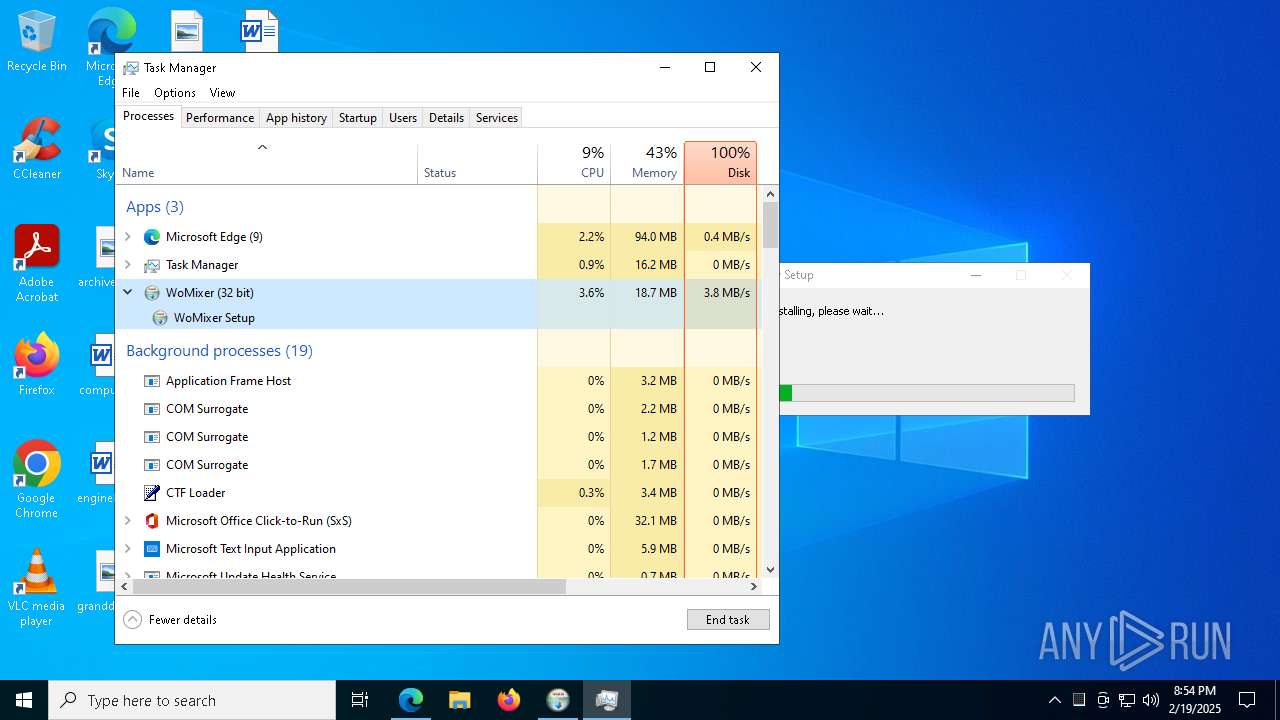Click Microsoft Office Click-to-Run icon
The width and height of the screenshot is (1280, 720).
click(152, 521)
